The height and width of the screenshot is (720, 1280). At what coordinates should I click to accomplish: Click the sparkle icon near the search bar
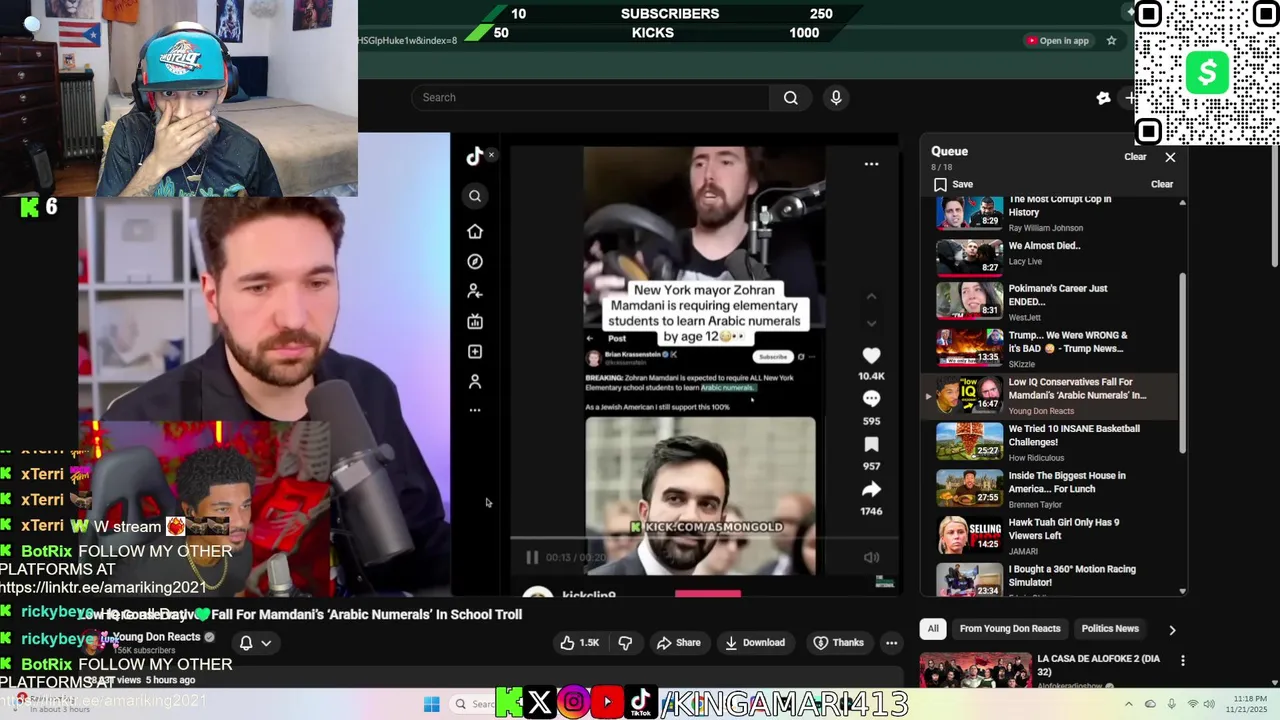[x=1103, y=98]
